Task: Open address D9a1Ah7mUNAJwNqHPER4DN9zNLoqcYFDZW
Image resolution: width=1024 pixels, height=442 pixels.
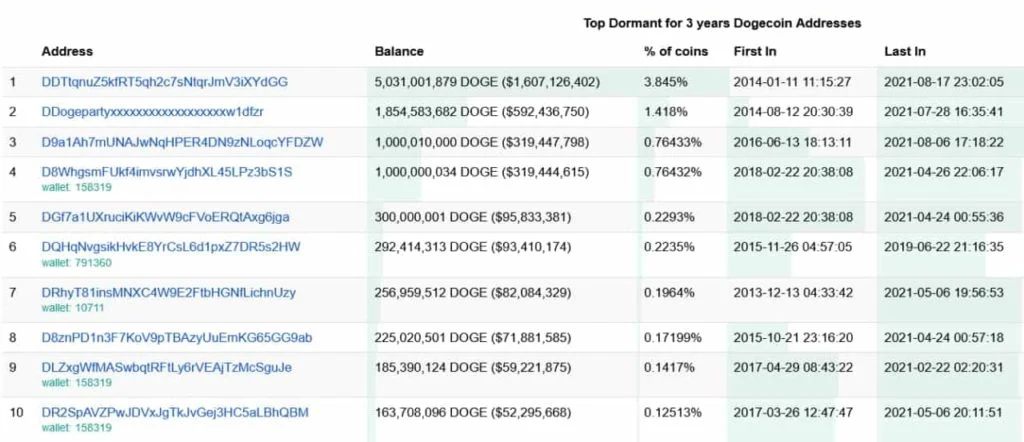Action: pyautogui.click(x=182, y=142)
